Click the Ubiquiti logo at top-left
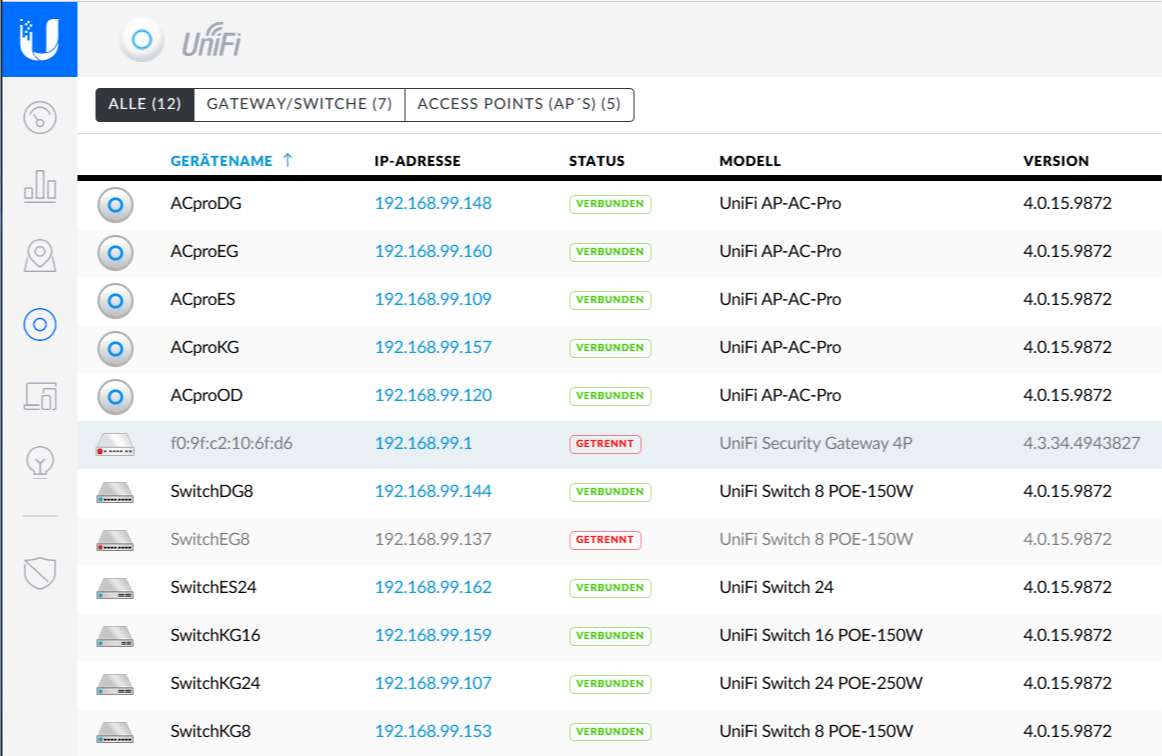Screen dimensions: 1162x756 click(39, 39)
